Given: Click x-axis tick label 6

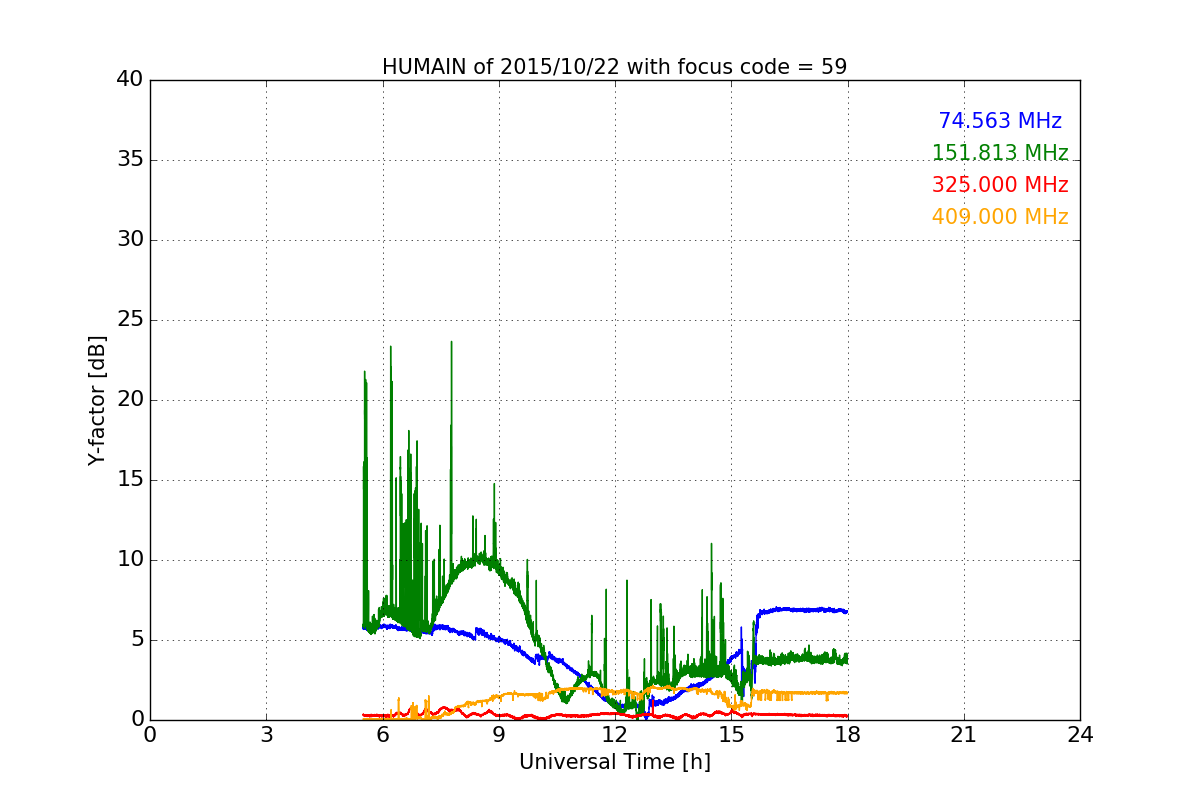Looking at the screenshot, I should coord(382,735).
